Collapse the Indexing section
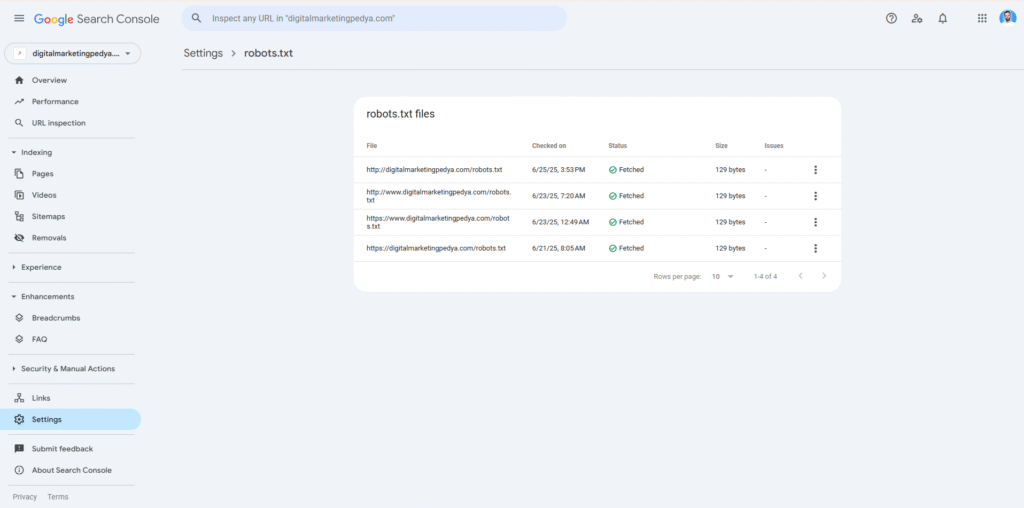The image size is (1024, 508). coord(14,153)
